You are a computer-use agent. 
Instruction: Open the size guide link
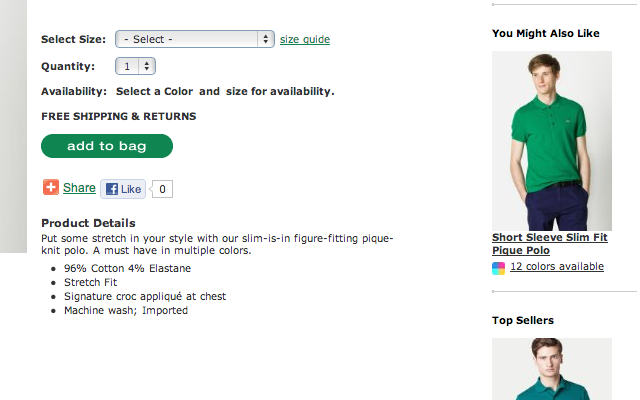point(304,40)
